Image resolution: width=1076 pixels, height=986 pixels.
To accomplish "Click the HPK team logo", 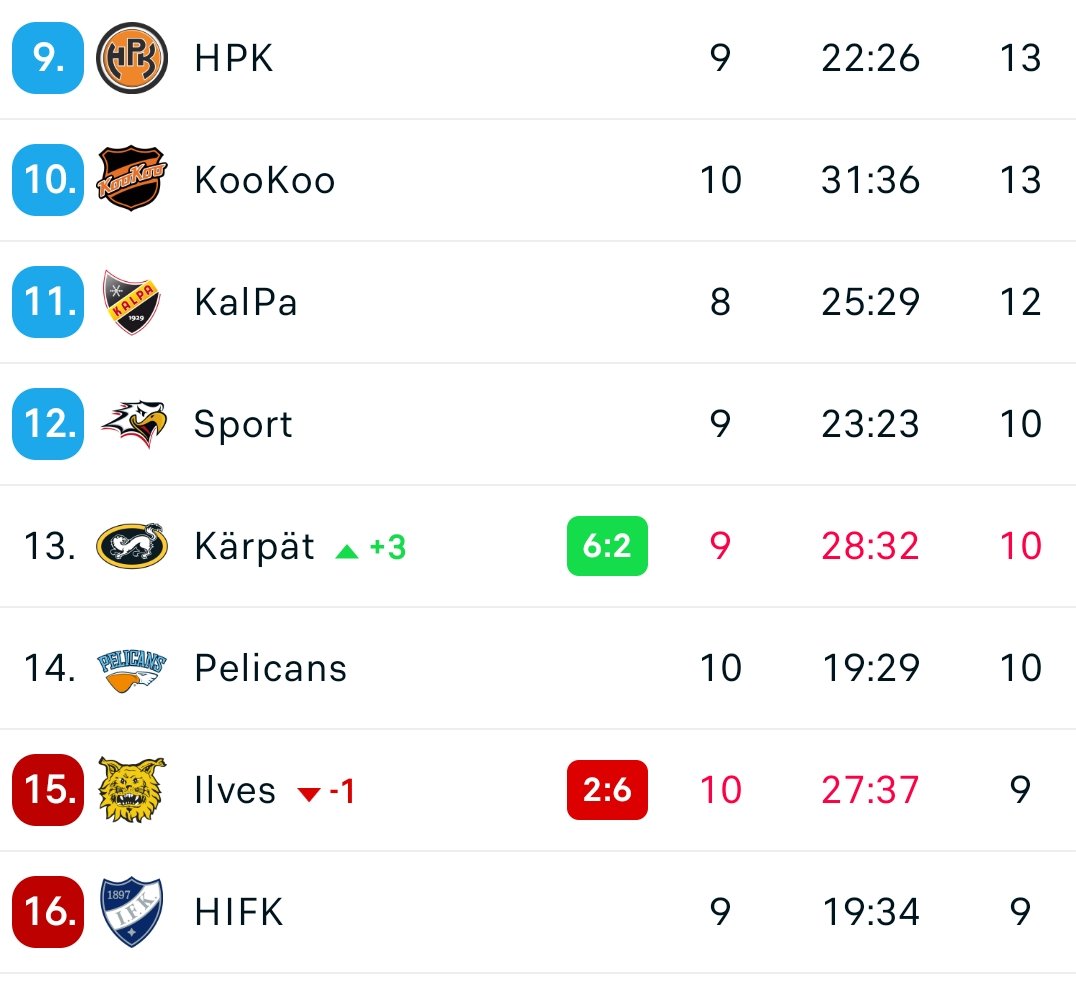I will pos(131,58).
